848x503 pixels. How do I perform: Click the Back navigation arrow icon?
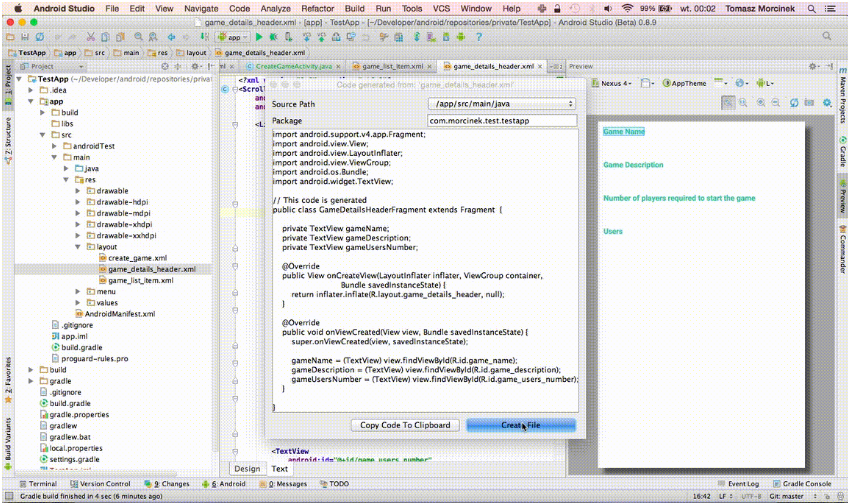coord(171,37)
